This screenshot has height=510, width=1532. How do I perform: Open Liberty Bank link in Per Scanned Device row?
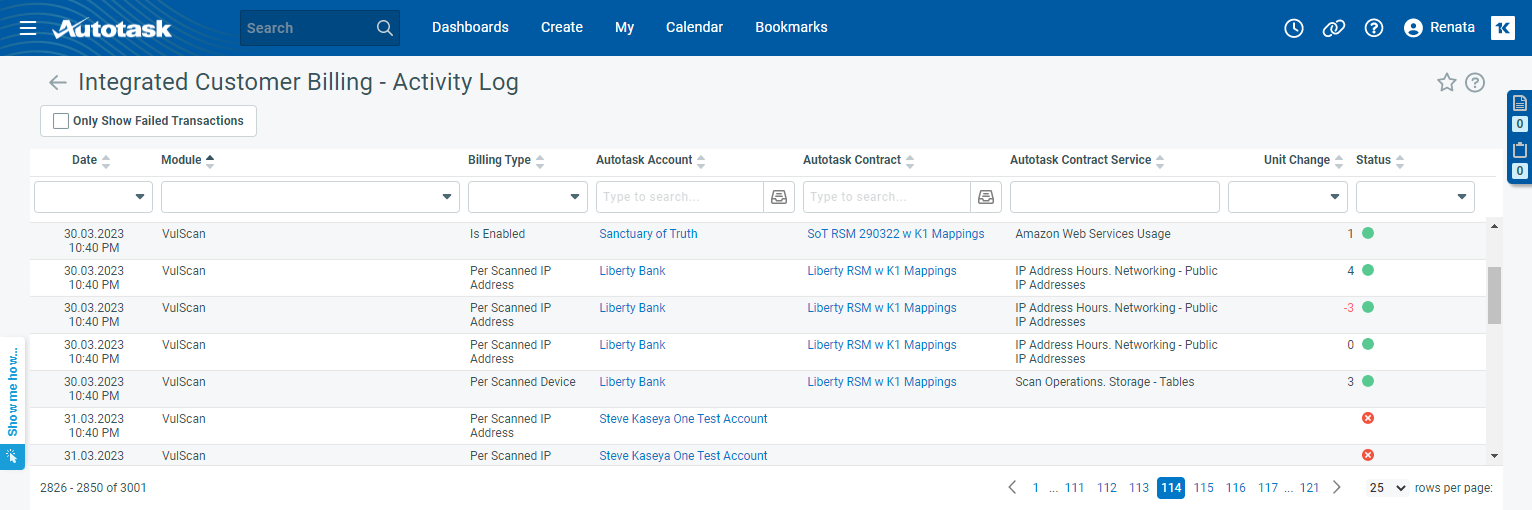tap(632, 382)
